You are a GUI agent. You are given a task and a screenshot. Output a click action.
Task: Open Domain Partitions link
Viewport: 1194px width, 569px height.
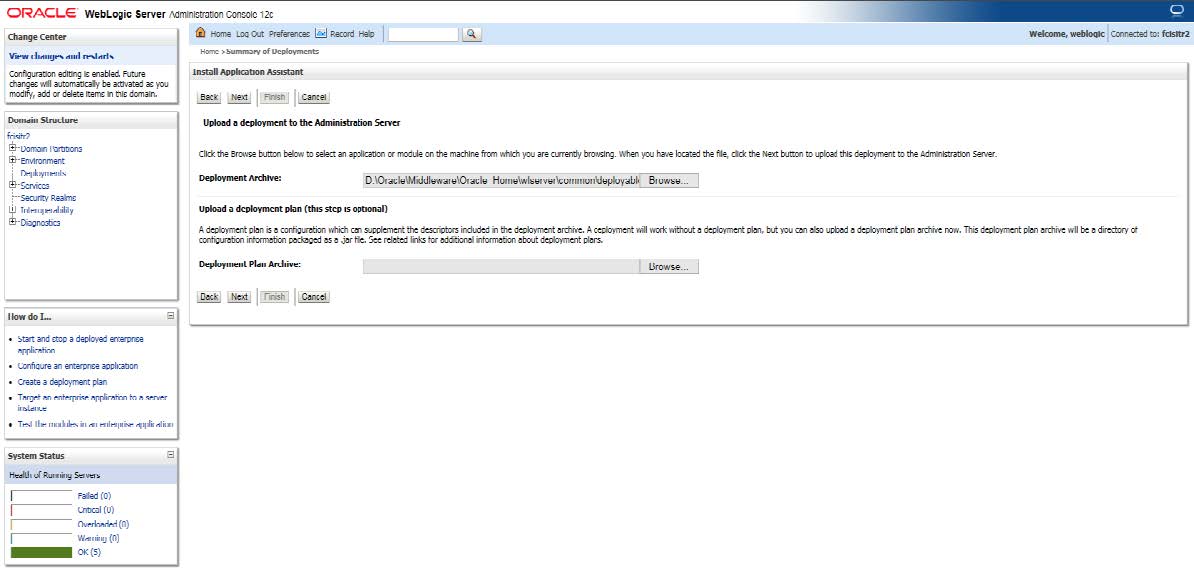click(x=51, y=149)
